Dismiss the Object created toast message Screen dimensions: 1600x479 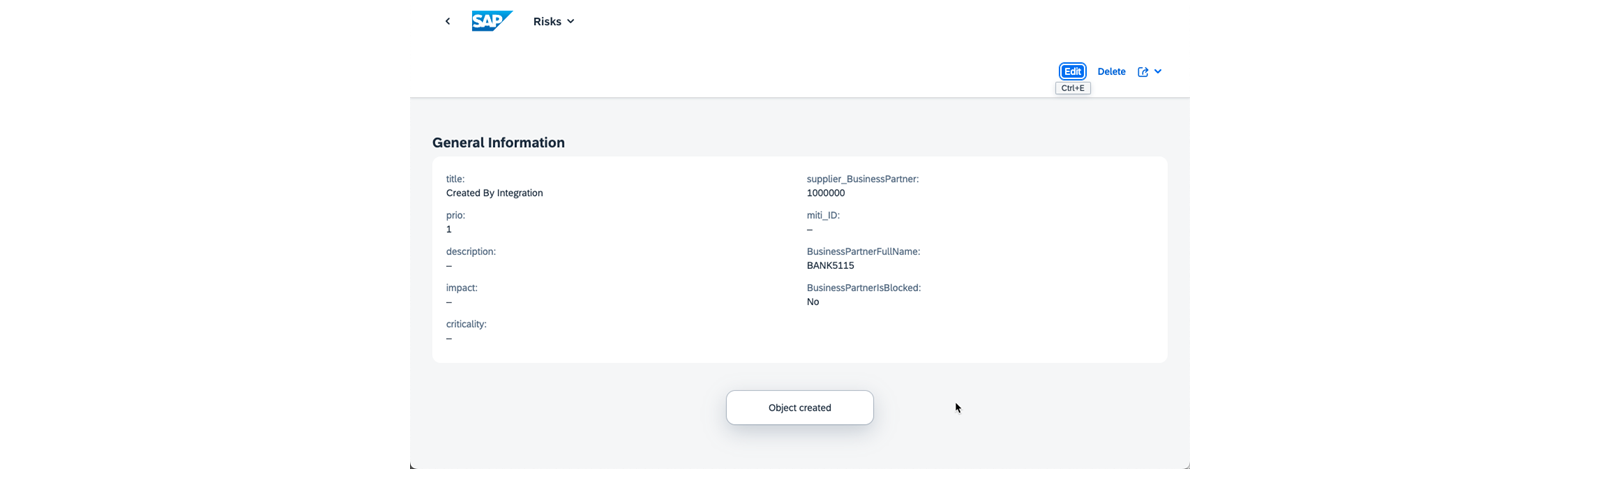click(800, 407)
